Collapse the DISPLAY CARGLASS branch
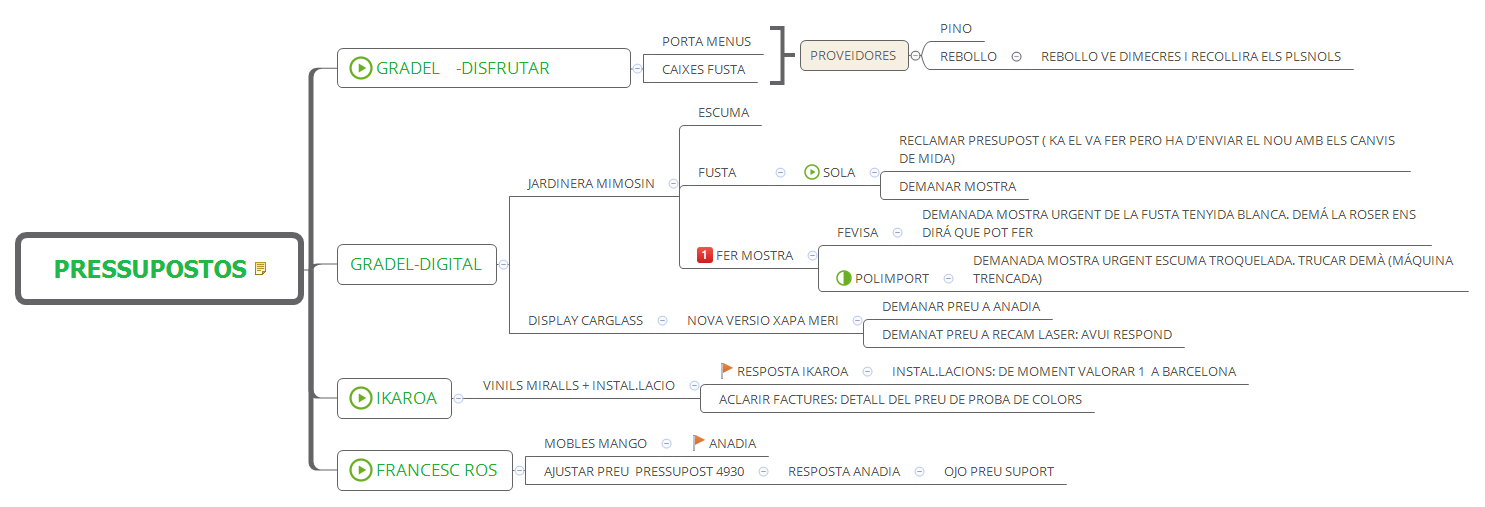The height and width of the screenshot is (507, 1485). tap(662, 321)
